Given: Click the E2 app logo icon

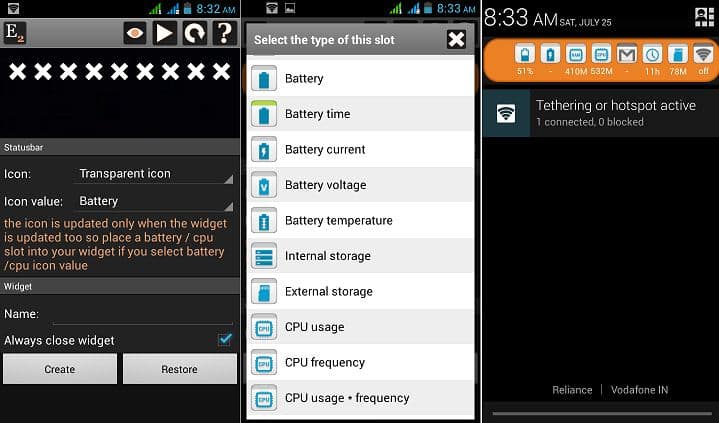Looking at the screenshot, I should point(15,33).
